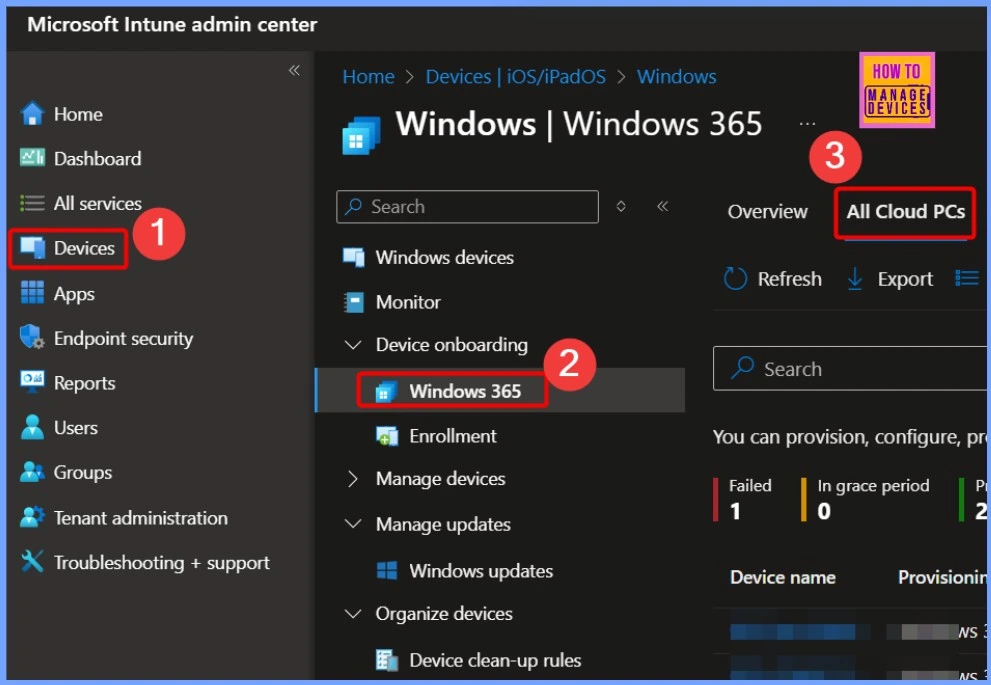Open All services in sidebar

point(97,203)
